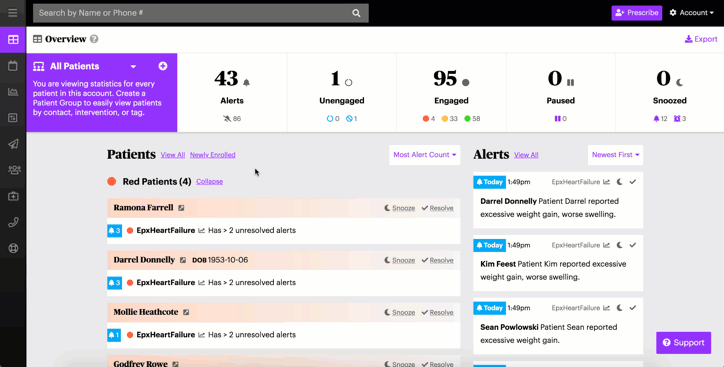
Task: Select the Paused stat tile
Action: pyautogui.click(x=561, y=92)
